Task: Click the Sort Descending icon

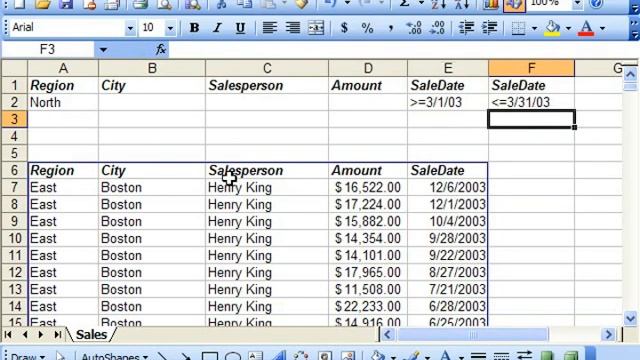Action: point(462,4)
